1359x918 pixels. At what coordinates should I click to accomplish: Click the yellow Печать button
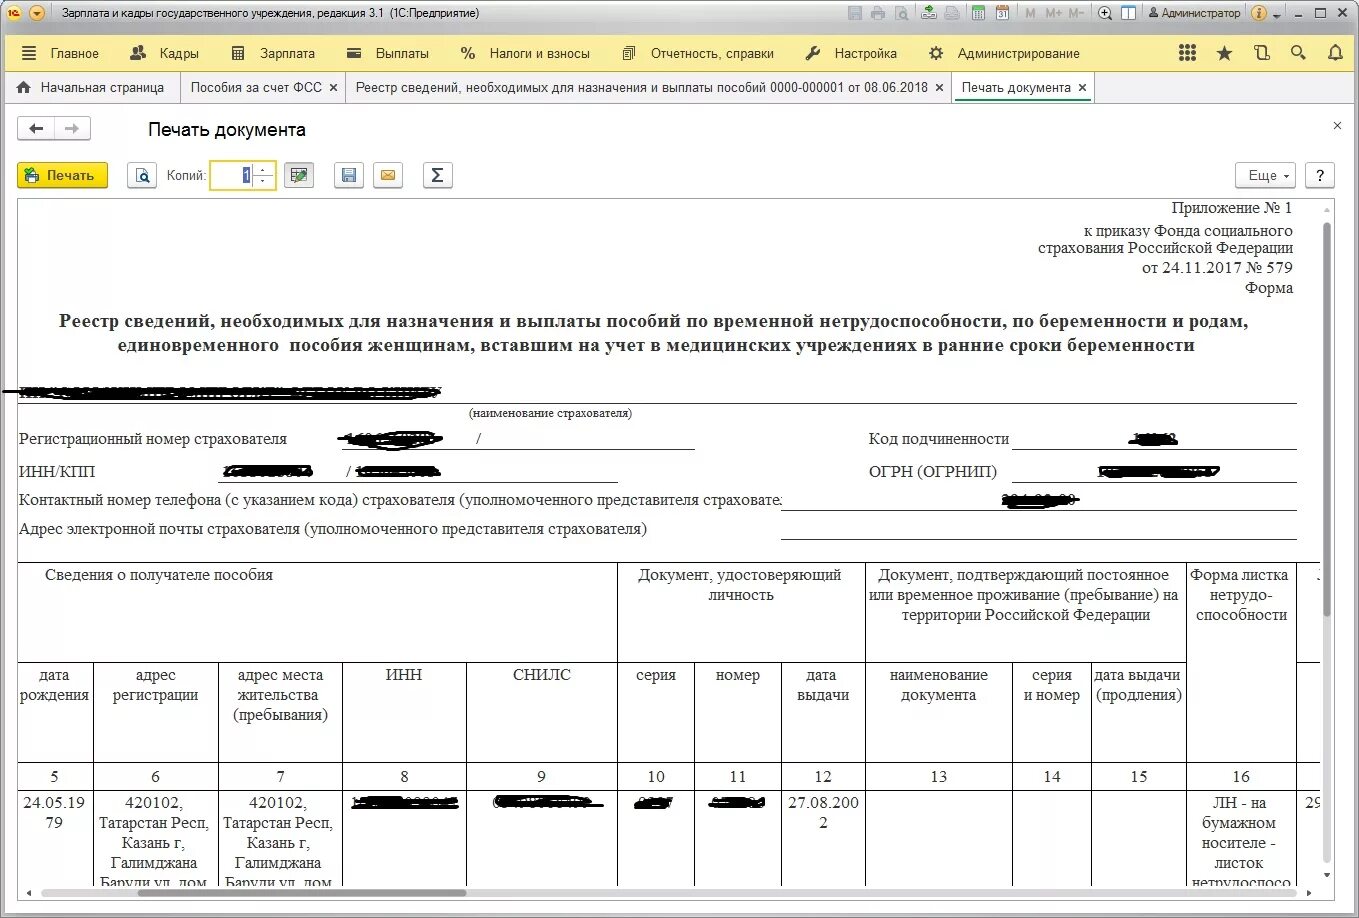62,175
